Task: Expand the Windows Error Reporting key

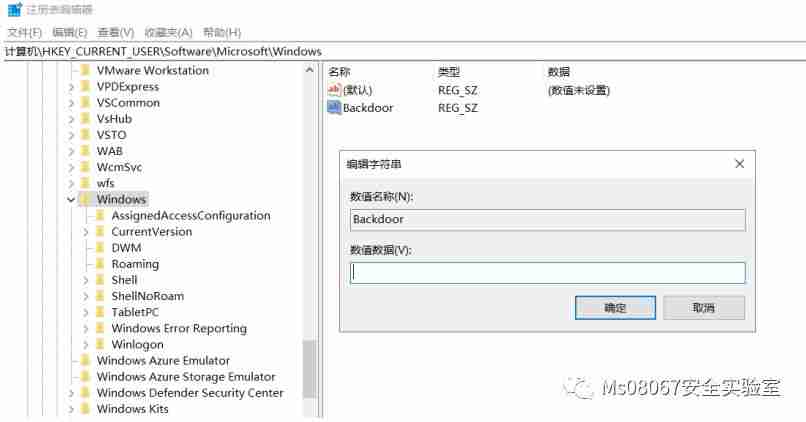Action: click(x=85, y=328)
